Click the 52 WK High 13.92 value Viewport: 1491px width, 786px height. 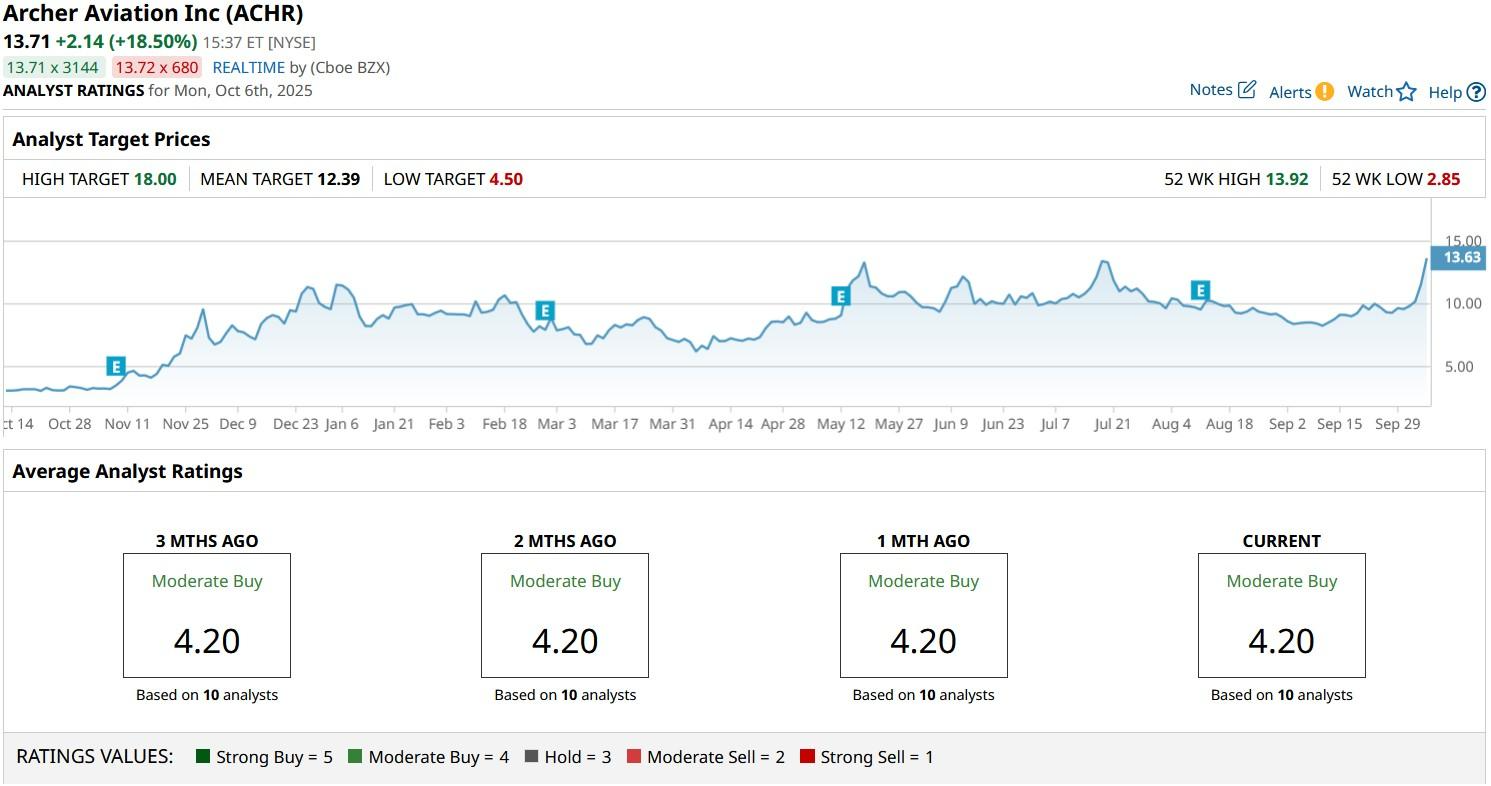(1287, 179)
